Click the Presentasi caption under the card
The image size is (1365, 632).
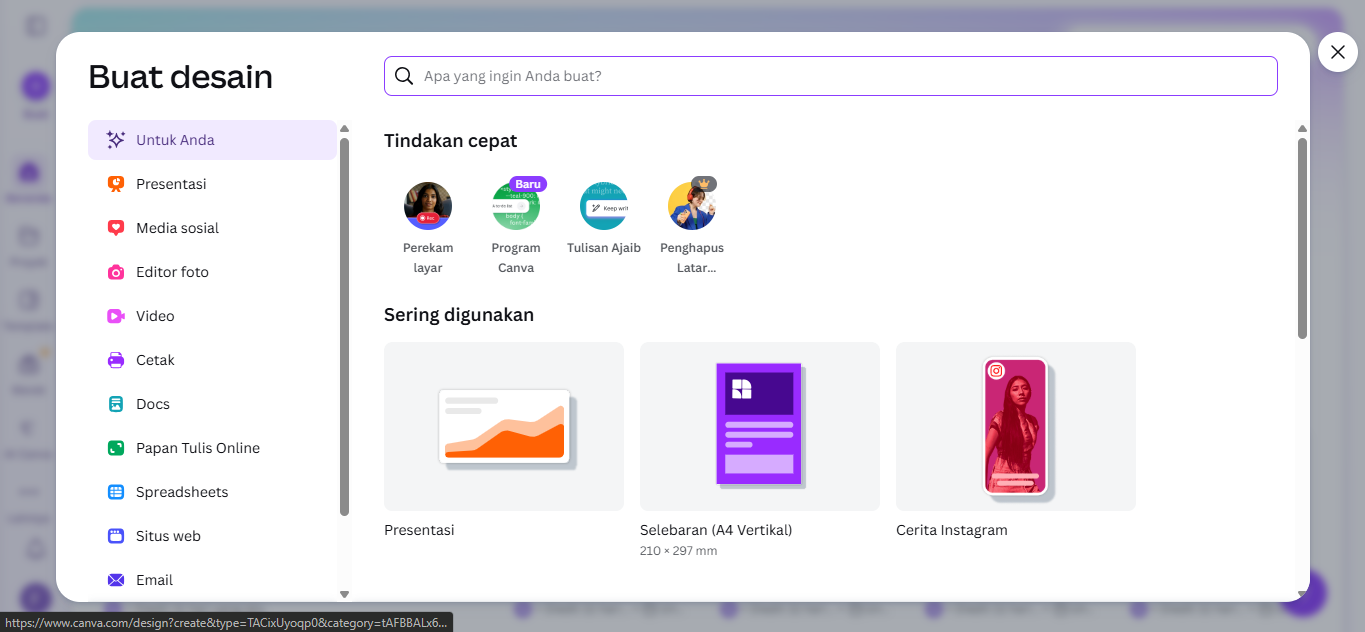(419, 530)
